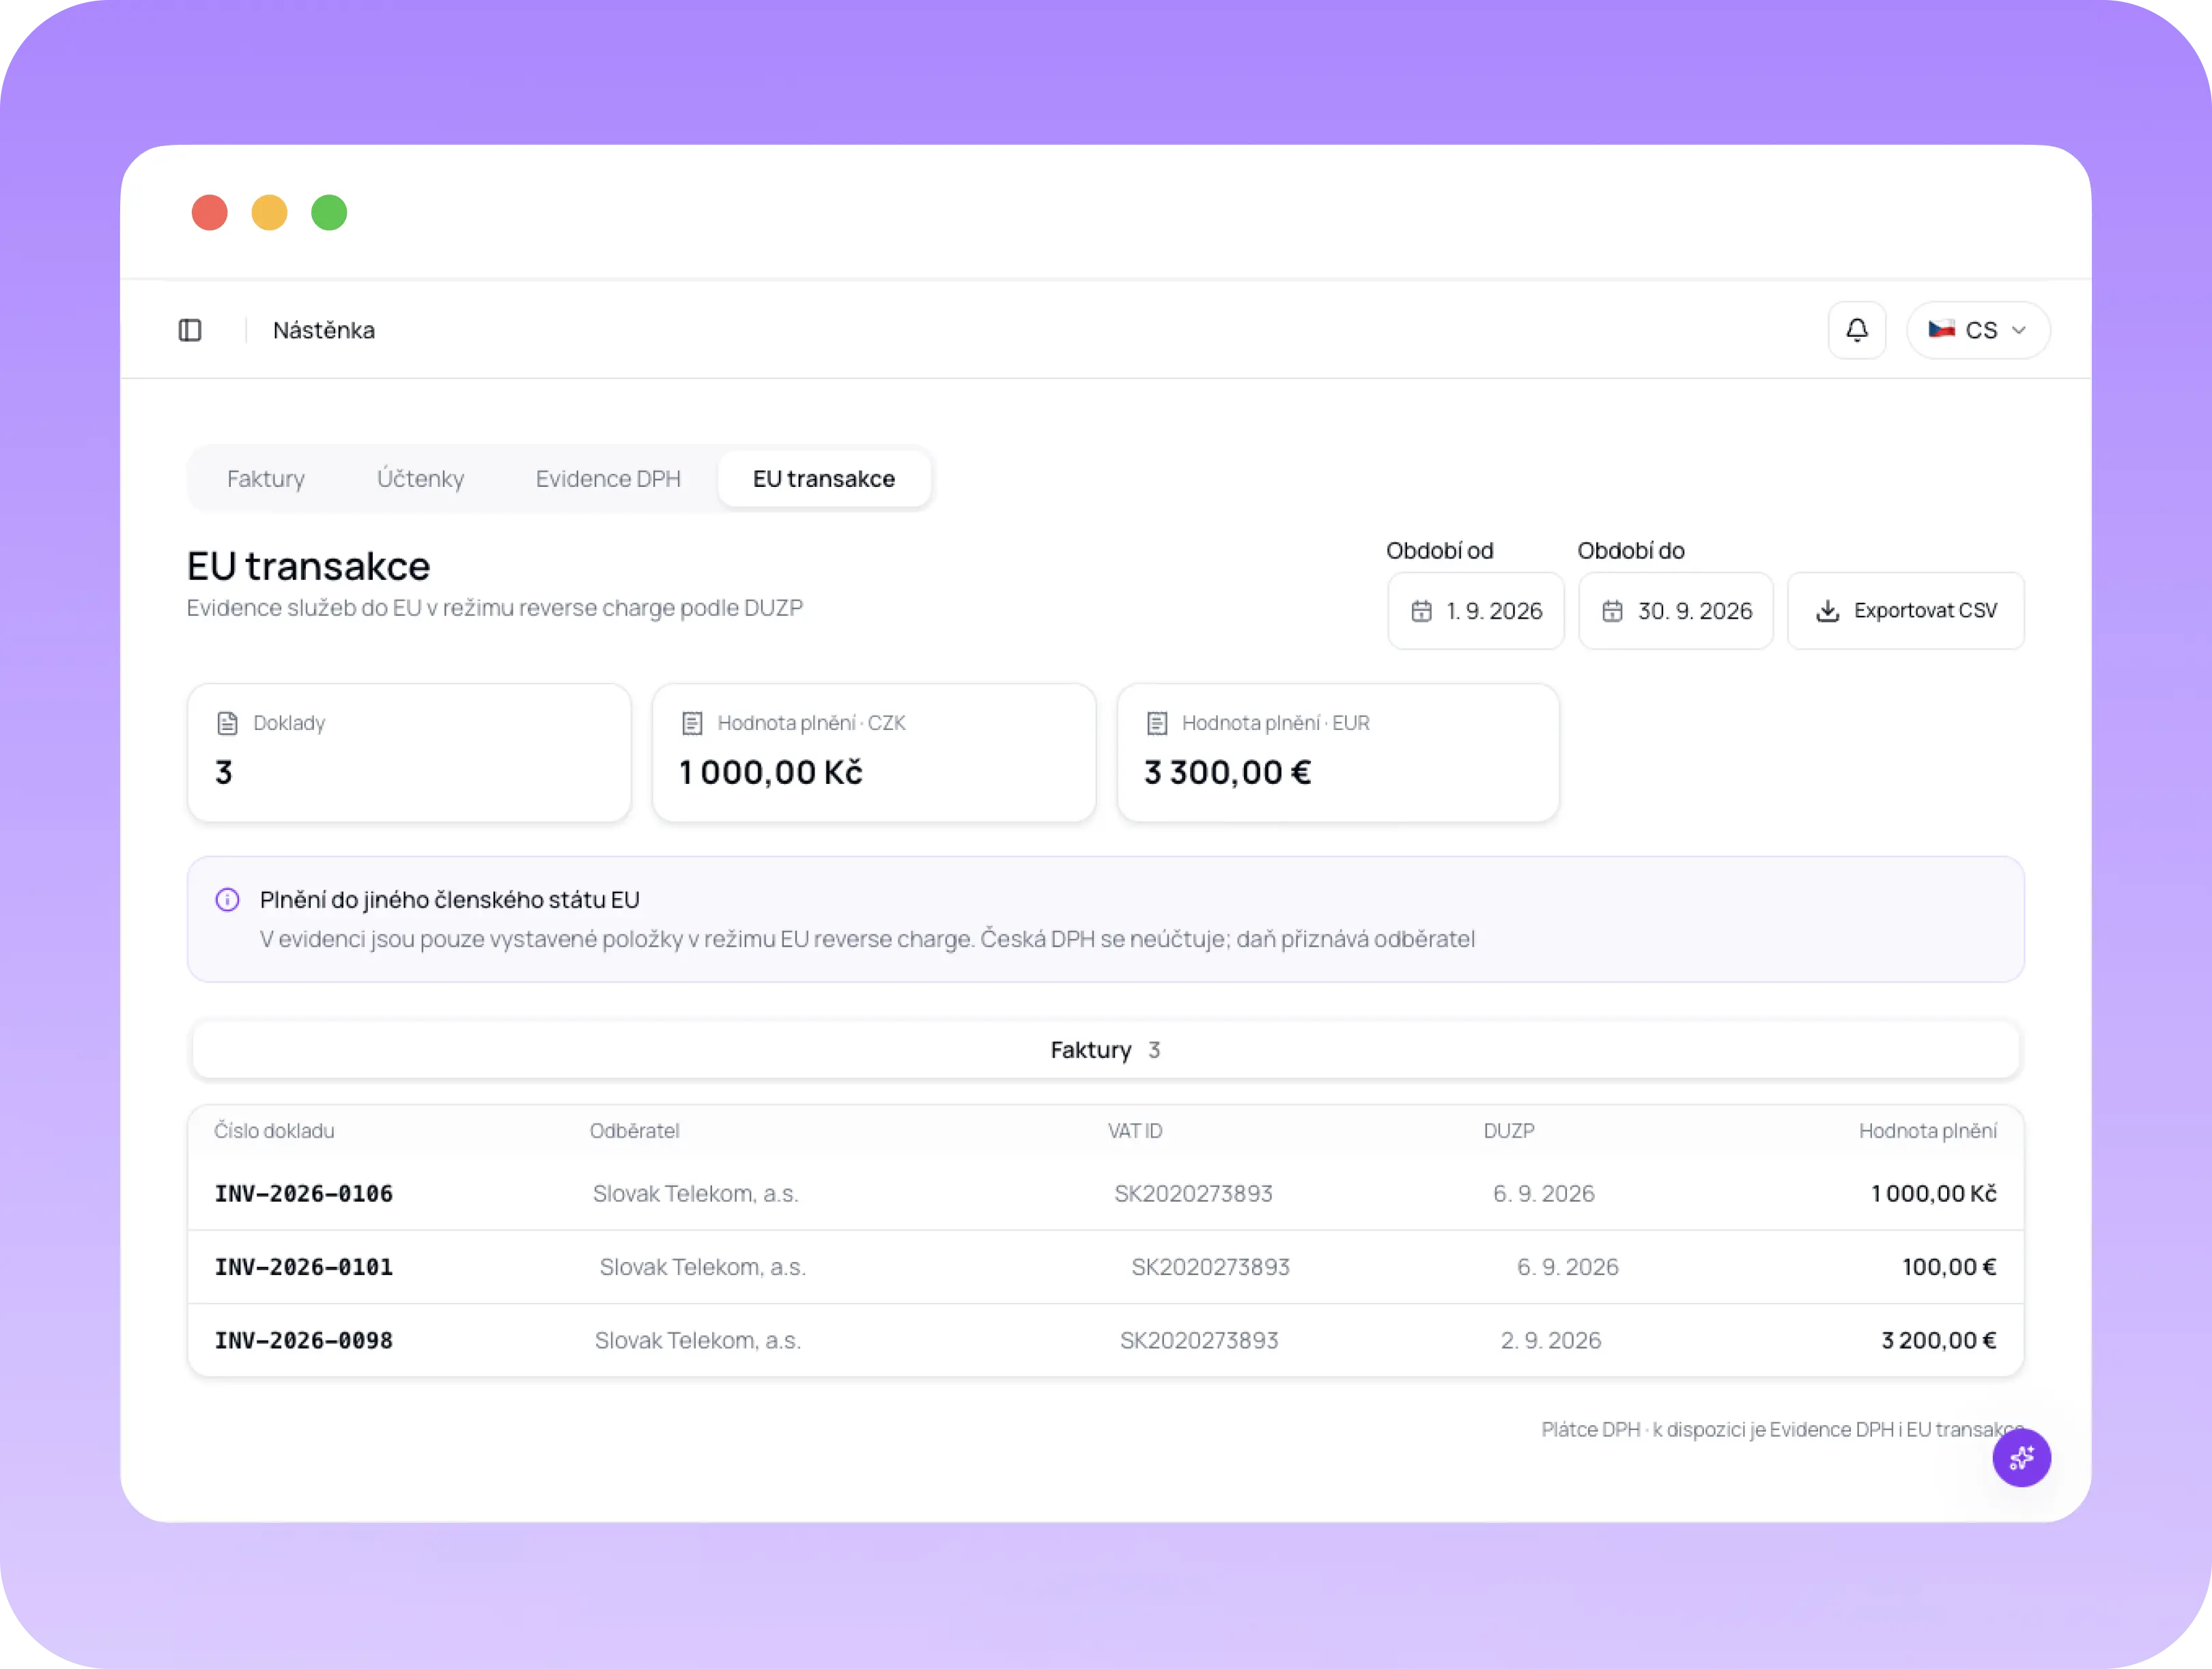
Task: Open invoice INV-2026-0106
Action: tap(303, 1194)
